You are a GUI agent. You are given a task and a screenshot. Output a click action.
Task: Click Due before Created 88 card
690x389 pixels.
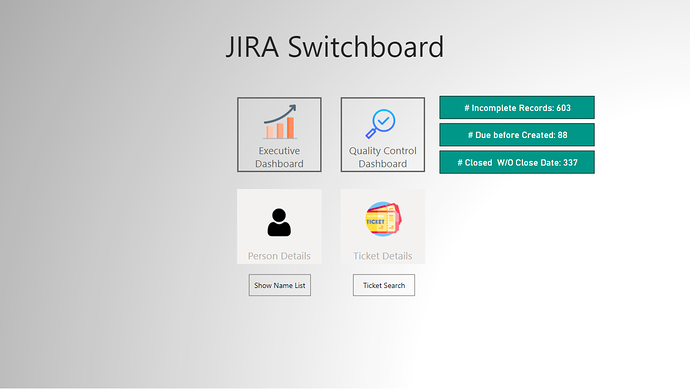click(517, 135)
